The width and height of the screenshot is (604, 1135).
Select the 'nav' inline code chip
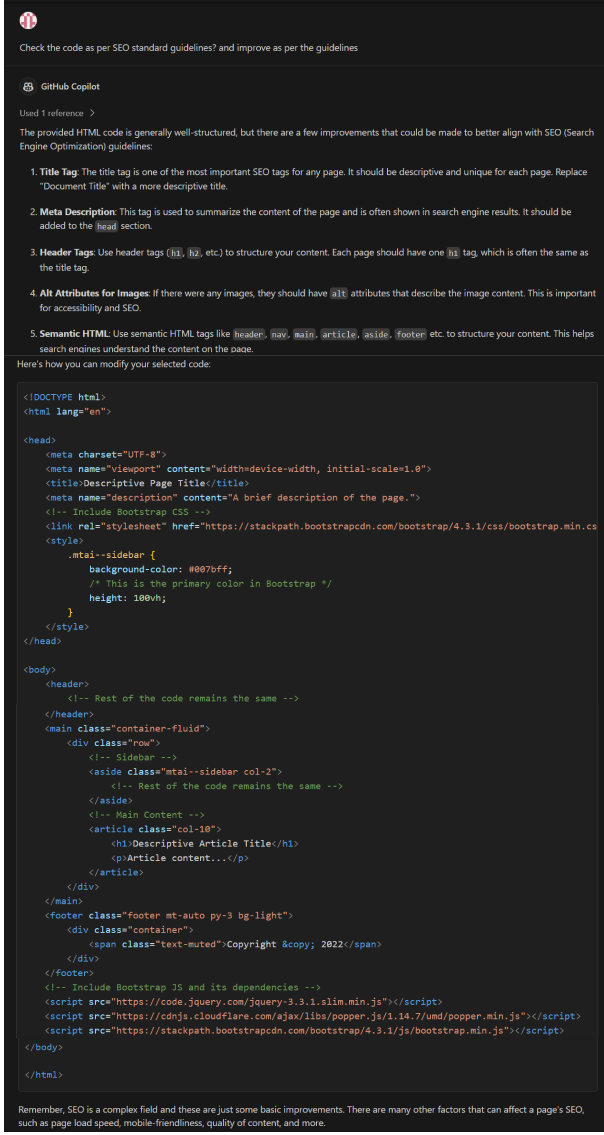(279, 335)
